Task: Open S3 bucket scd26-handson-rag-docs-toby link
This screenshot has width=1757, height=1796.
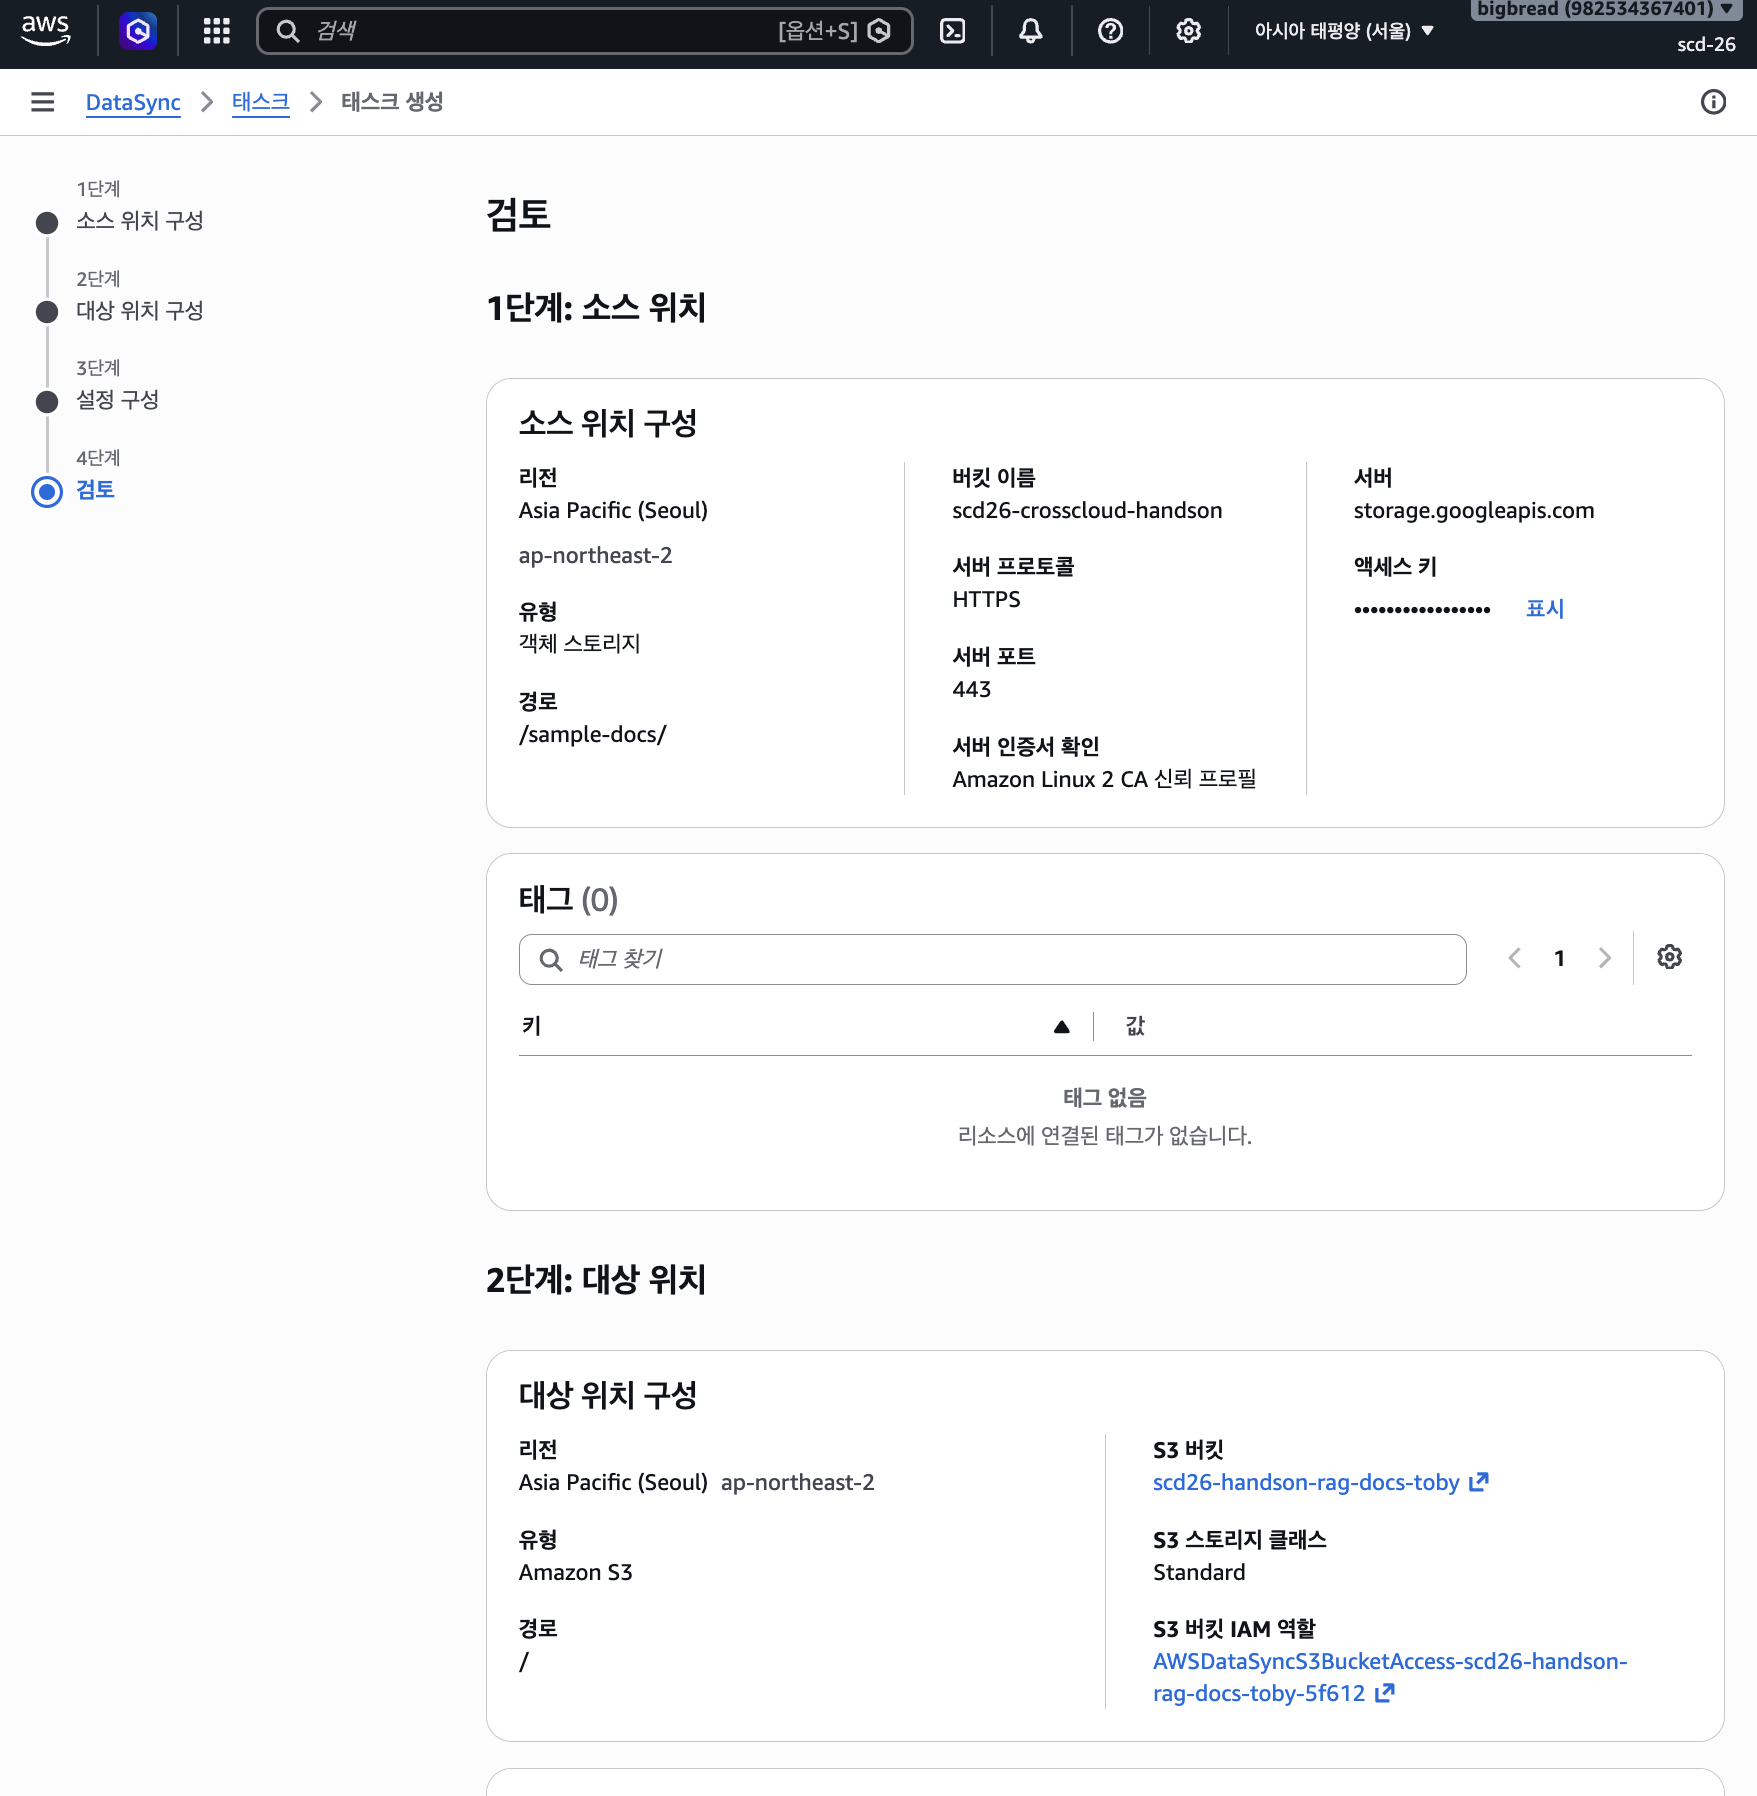Action: 1320,1483
